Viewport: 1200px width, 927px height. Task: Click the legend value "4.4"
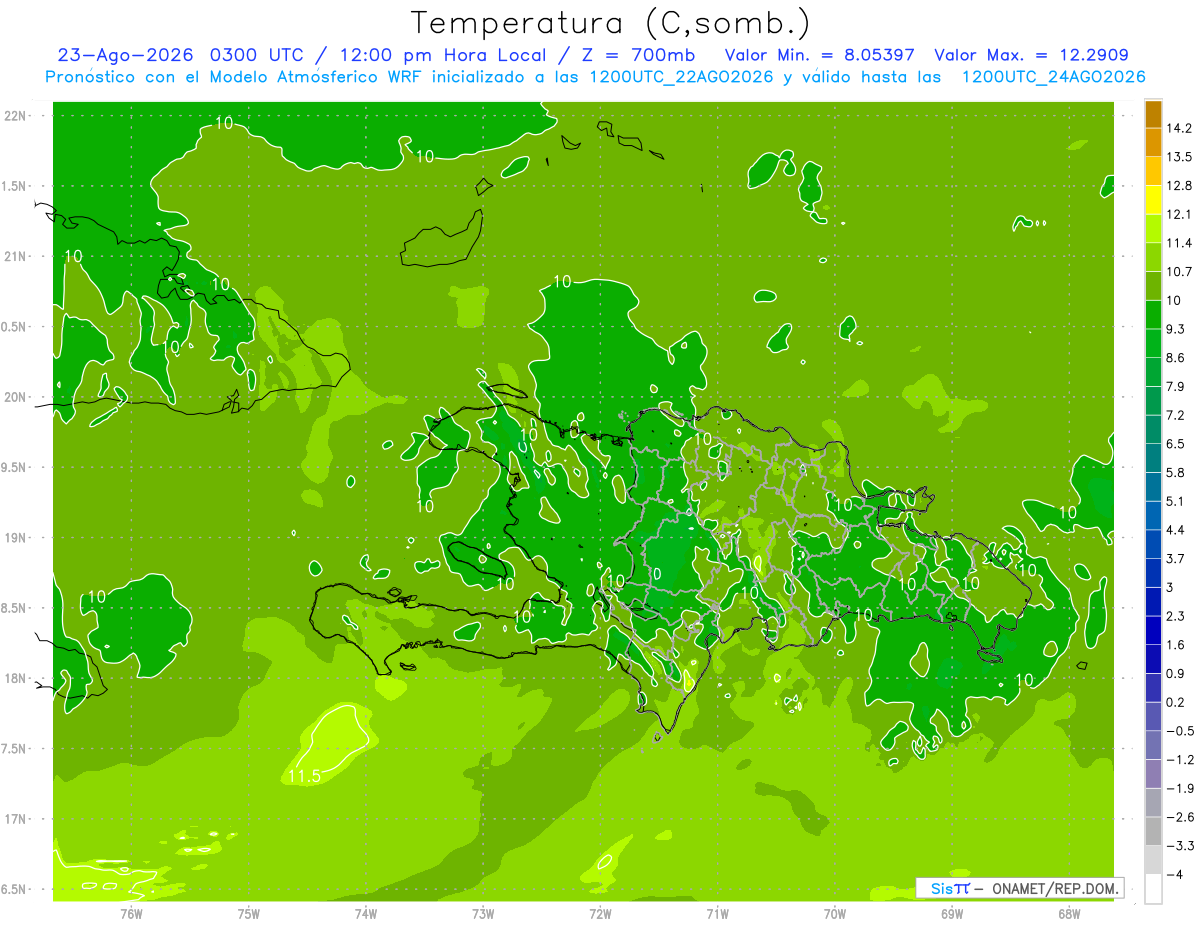(x=1175, y=530)
